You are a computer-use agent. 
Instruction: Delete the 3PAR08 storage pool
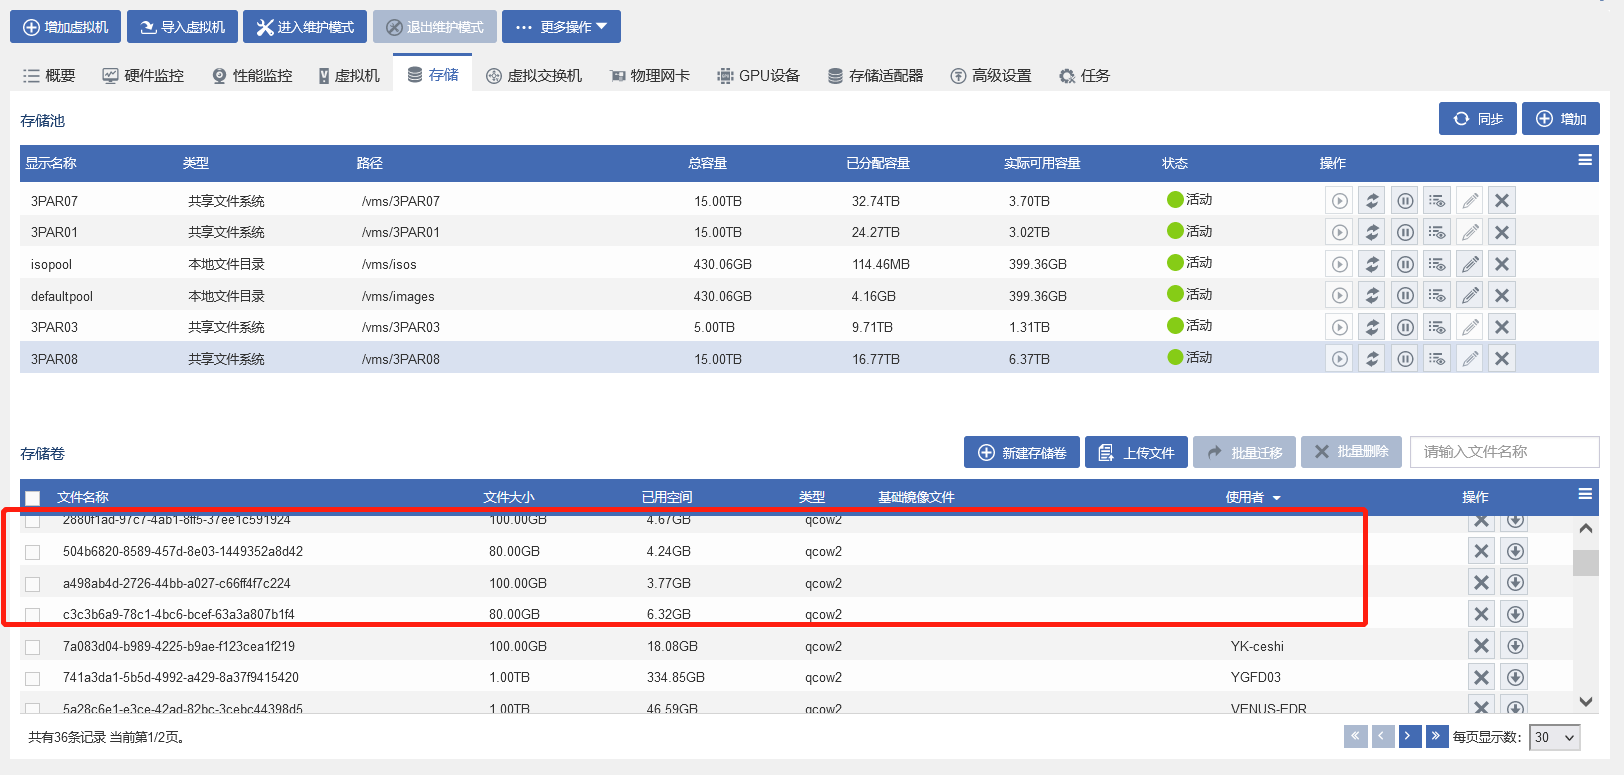pyautogui.click(x=1501, y=359)
